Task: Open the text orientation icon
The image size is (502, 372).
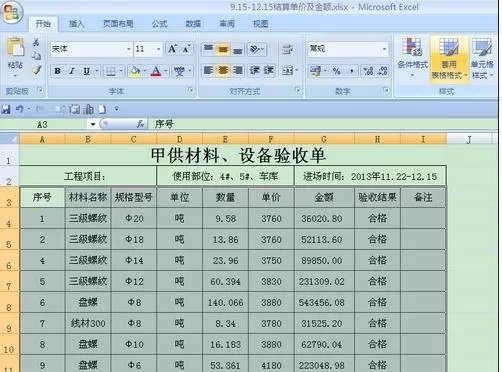Action: pos(255,49)
